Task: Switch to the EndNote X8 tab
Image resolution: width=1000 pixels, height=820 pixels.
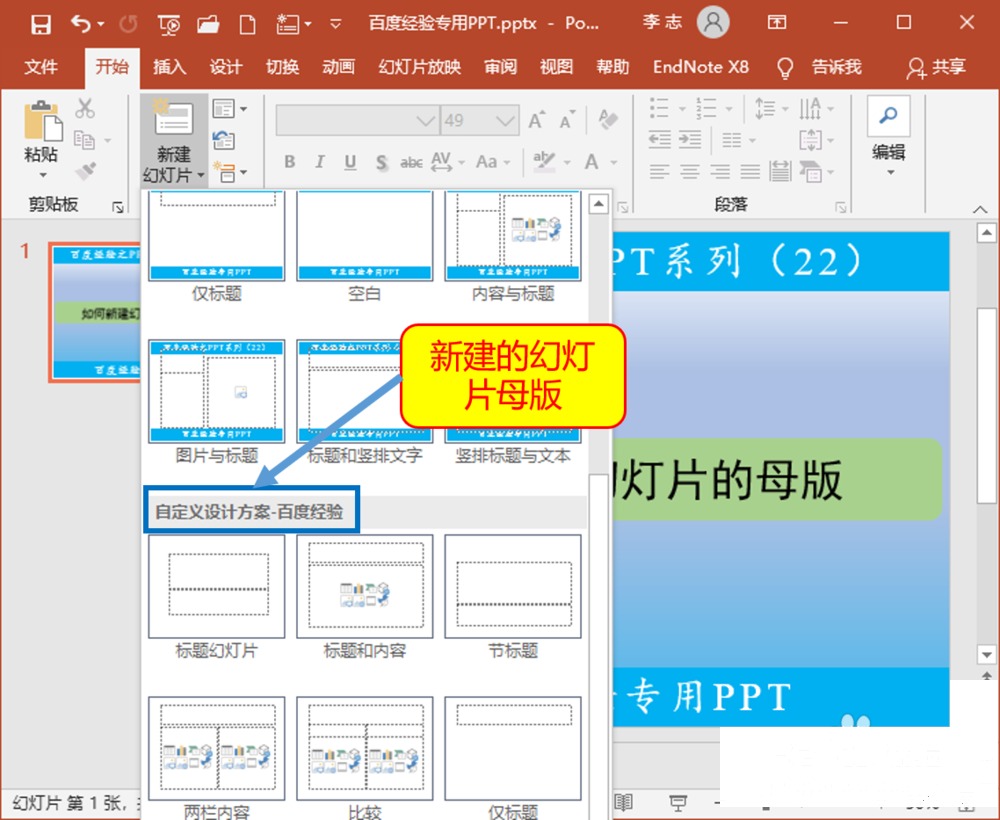Action: [x=700, y=67]
